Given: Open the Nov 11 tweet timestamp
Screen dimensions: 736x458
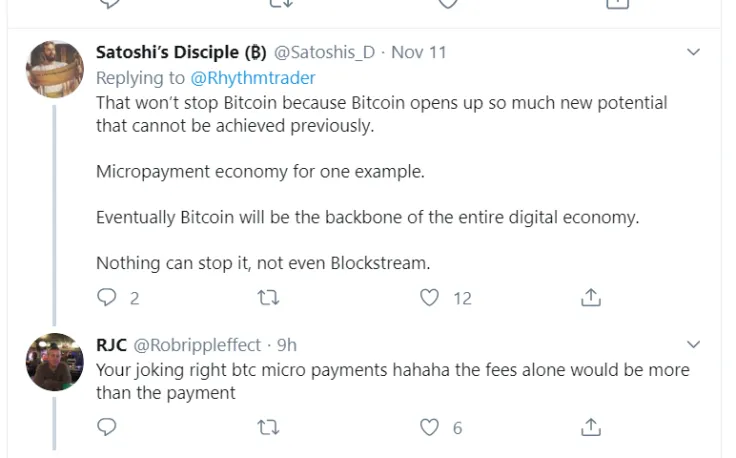Looking at the screenshot, I should tap(418, 52).
